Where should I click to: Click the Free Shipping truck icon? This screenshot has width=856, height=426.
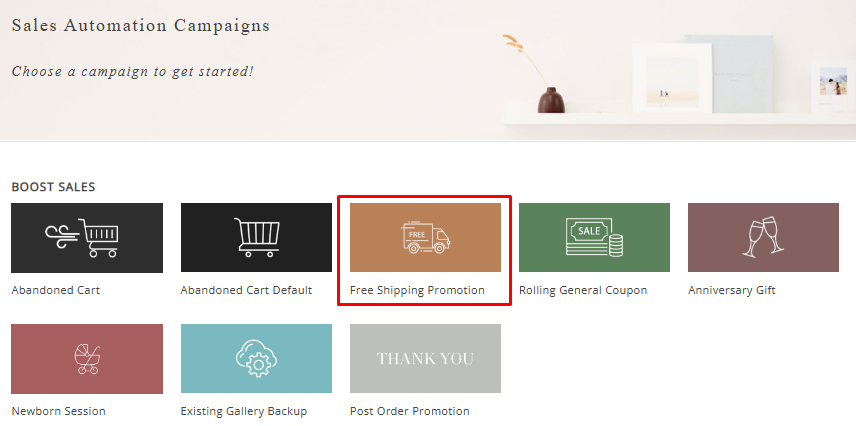click(425, 238)
